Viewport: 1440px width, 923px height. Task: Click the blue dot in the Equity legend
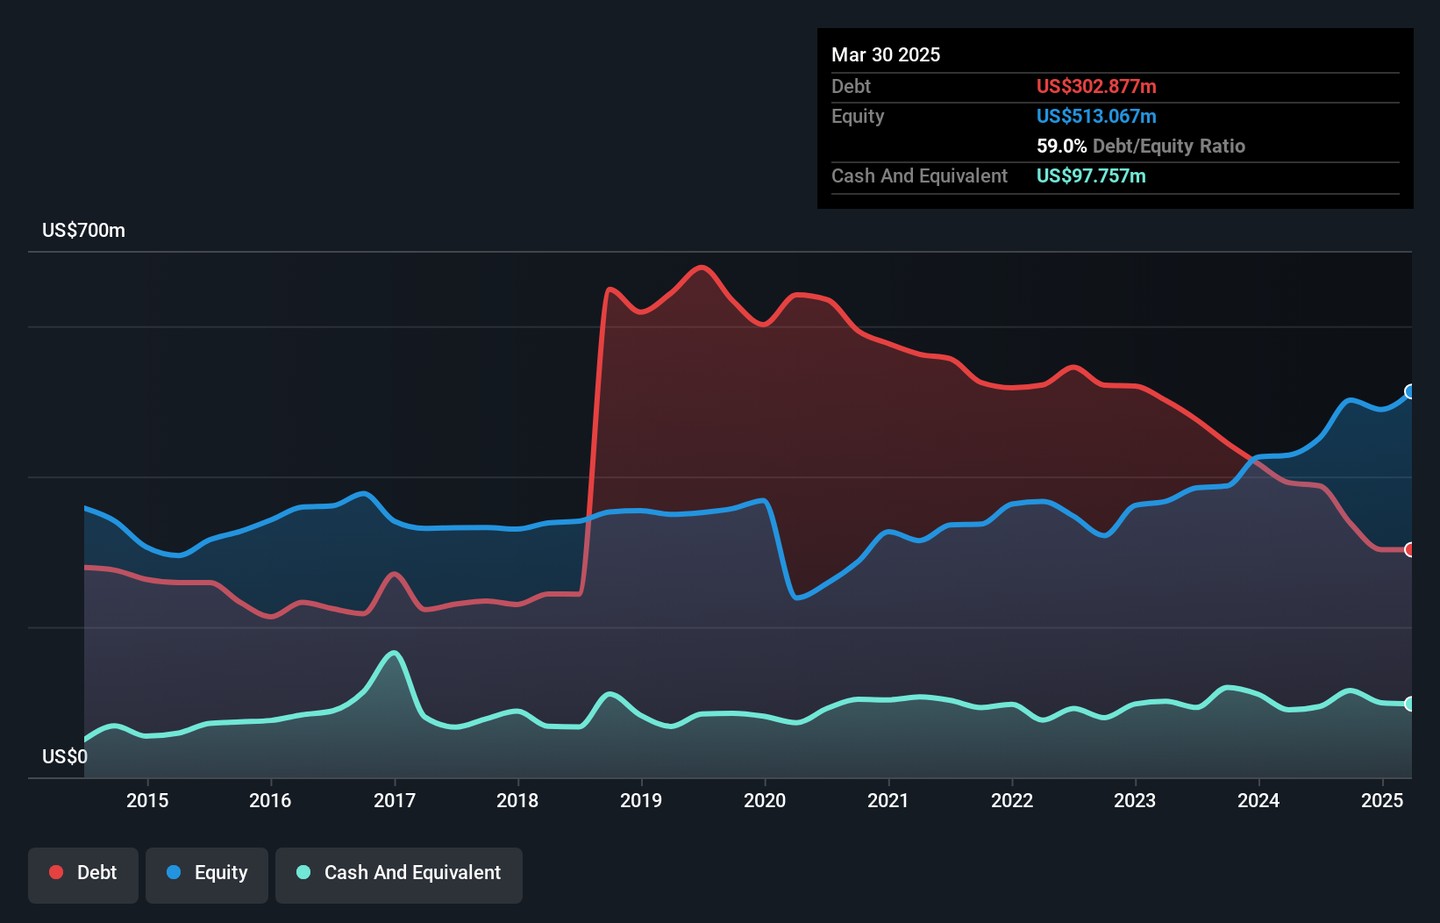[x=174, y=873]
